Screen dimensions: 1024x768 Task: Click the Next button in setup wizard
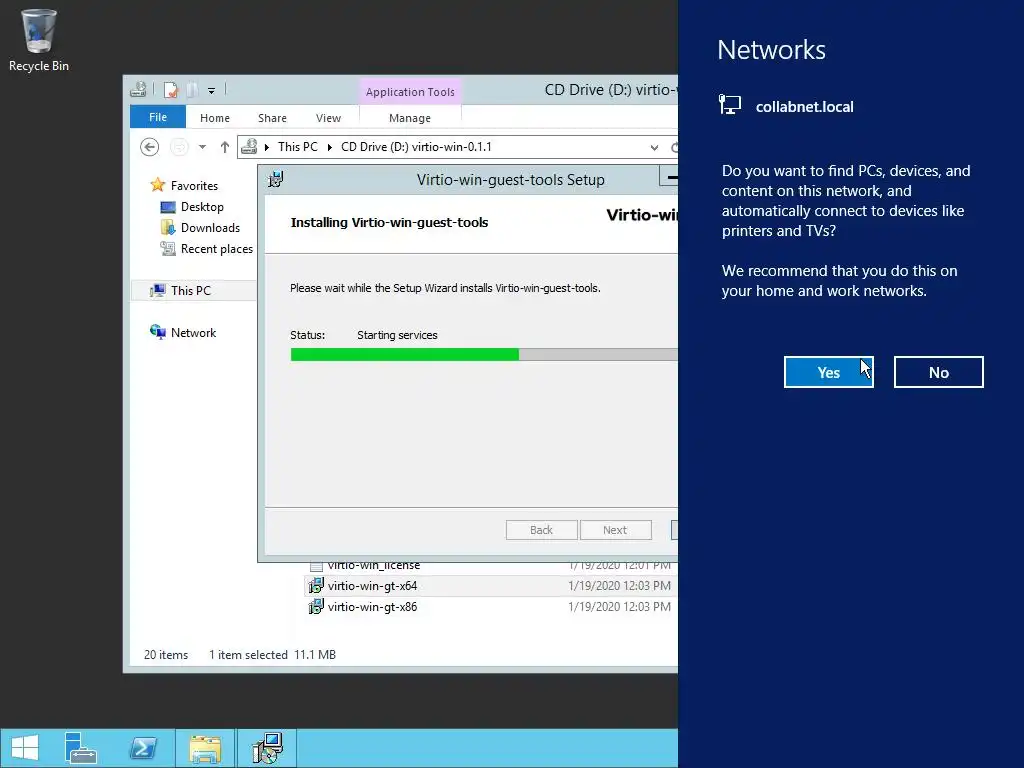[x=615, y=530]
